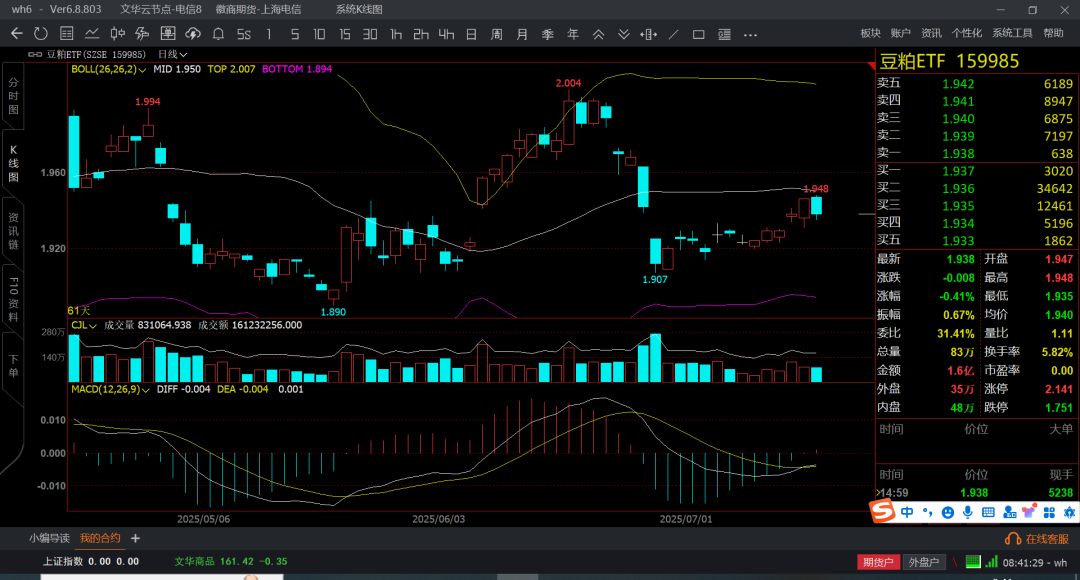Viewport: 1080px width, 580px height.
Task: Click the list panel icon in toolbar
Action: click(x=724, y=34)
